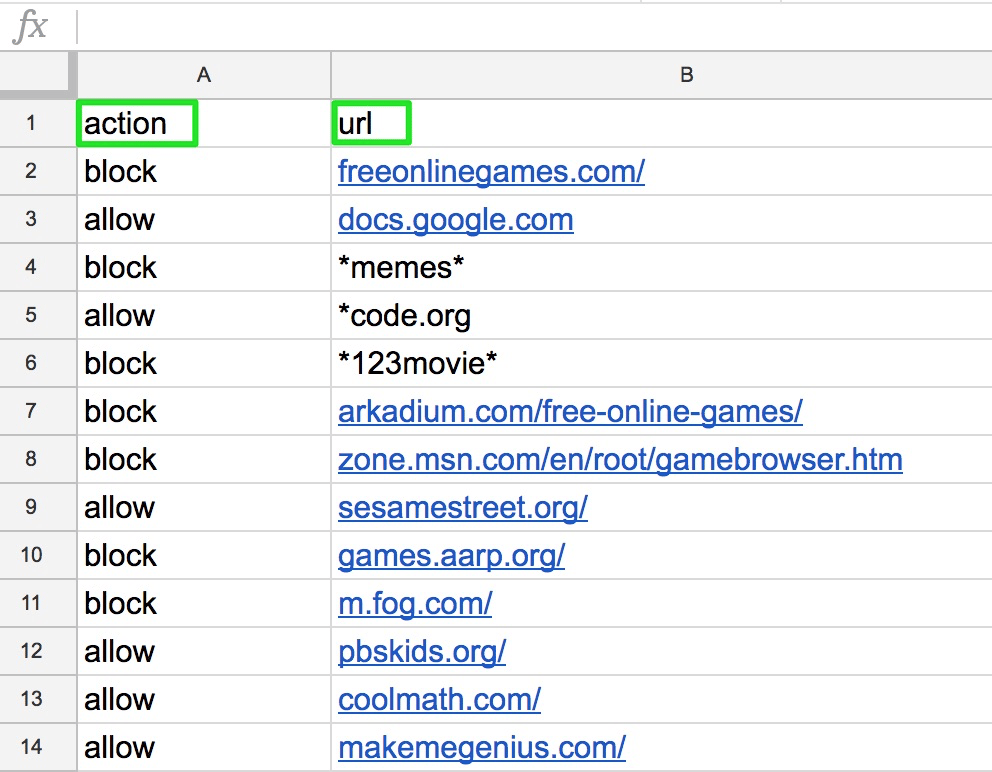Screen dimensions: 992x772
Task: Select 'allow' cell beside coolmath.com
Action: 204,699
